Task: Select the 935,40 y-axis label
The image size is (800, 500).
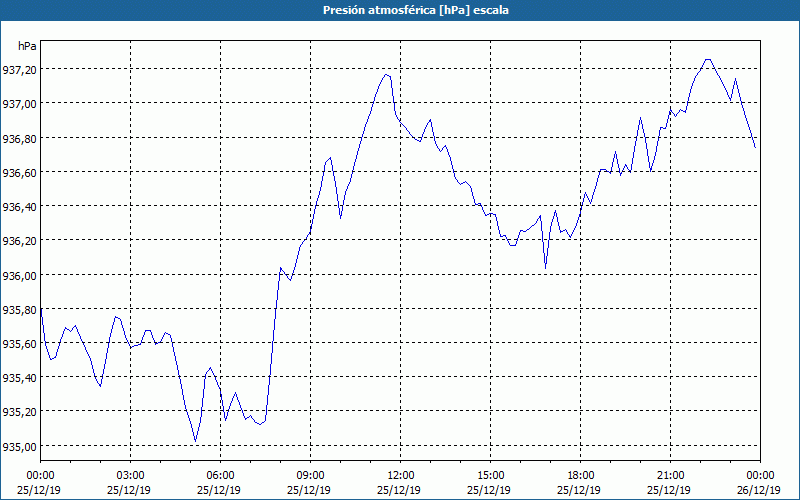Action: coord(19,379)
